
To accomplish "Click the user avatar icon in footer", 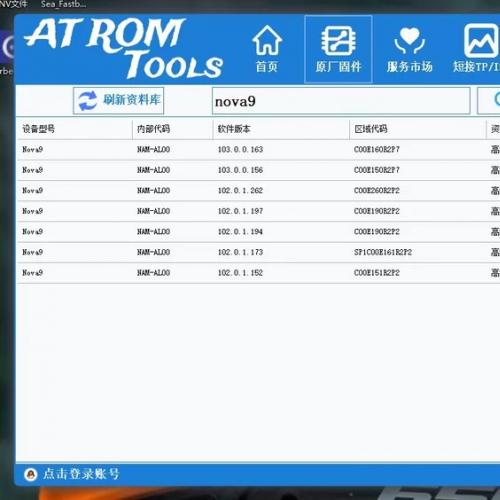I will (31, 474).
